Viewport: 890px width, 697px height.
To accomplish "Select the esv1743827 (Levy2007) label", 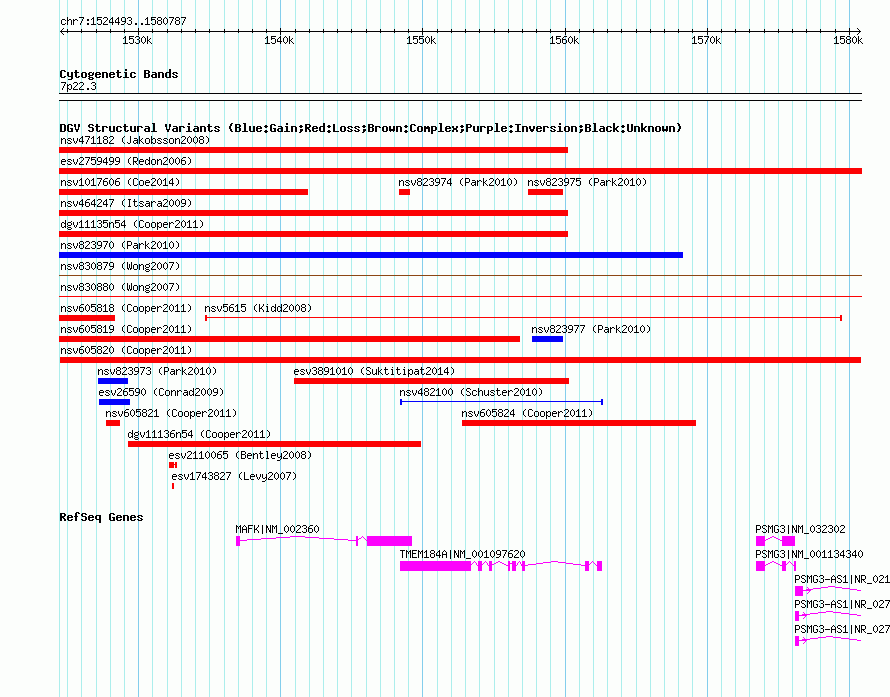I will (234, 476).
